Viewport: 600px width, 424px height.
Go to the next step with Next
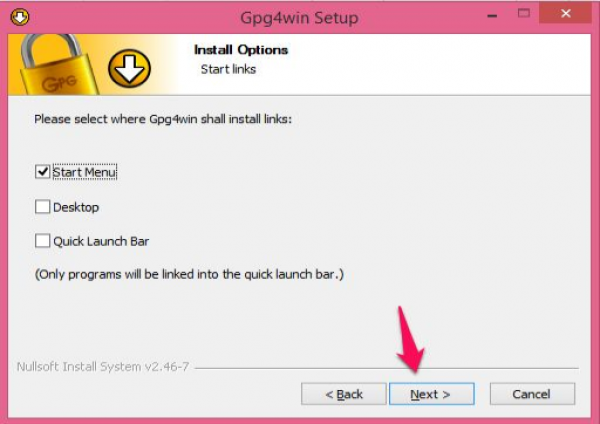432,394
